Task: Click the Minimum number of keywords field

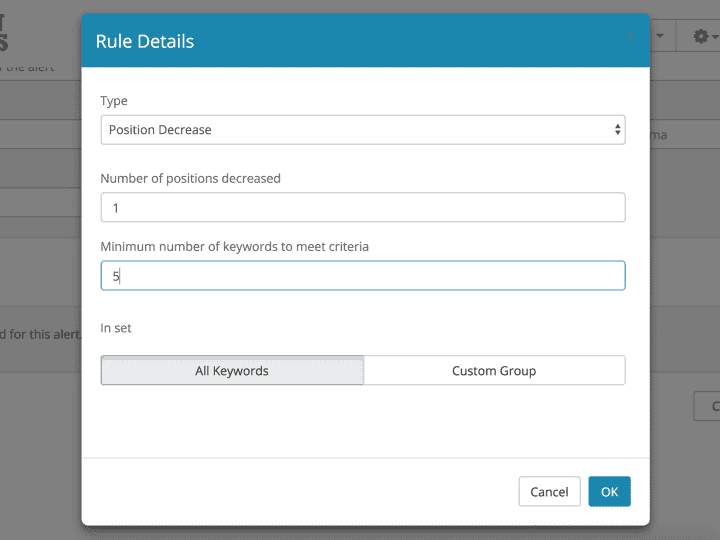Action: coord(362,275)
